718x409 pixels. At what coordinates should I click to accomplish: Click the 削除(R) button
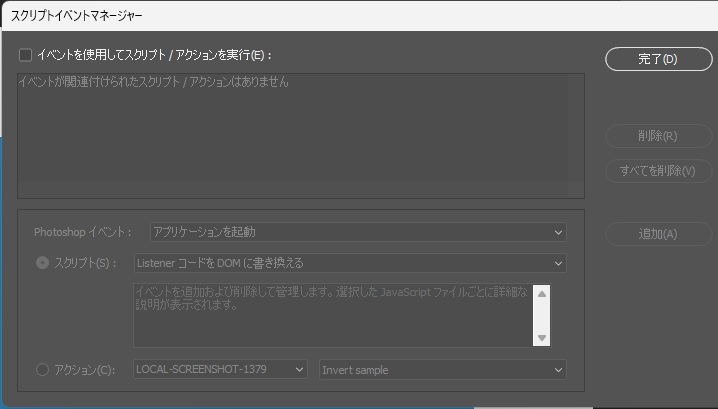[x=658, y=136]
